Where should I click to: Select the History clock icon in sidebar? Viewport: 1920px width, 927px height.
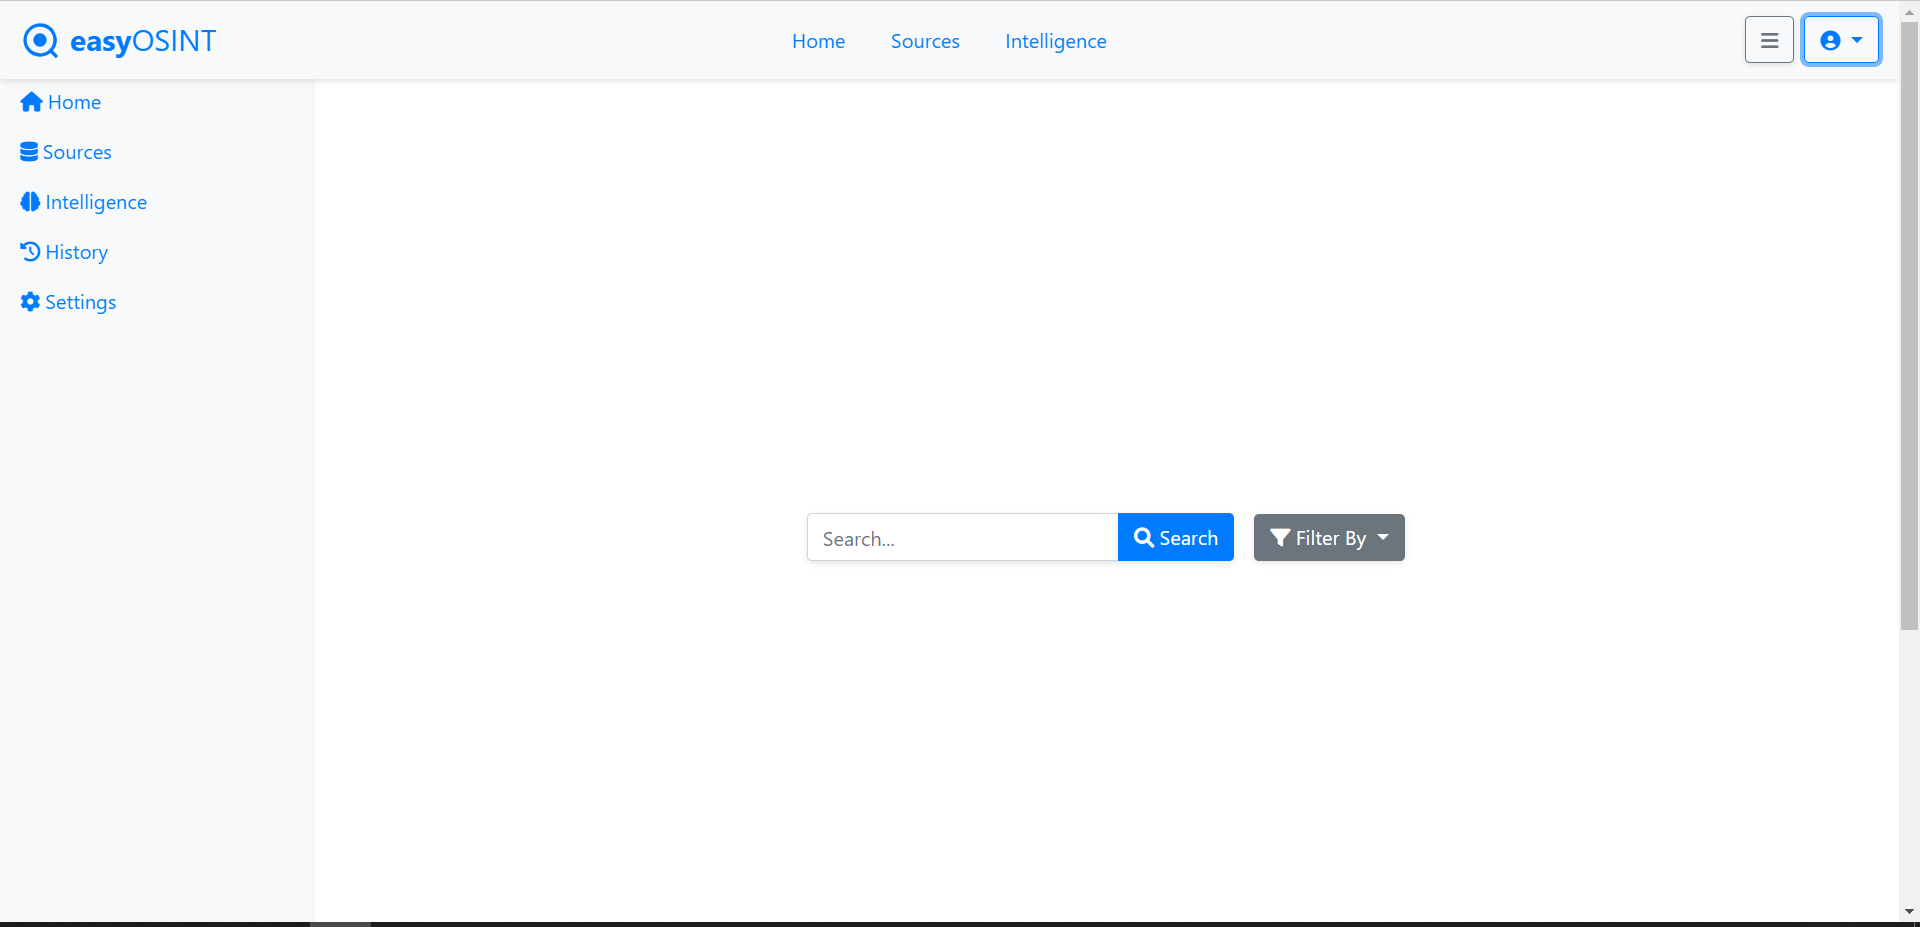(30, 251)
